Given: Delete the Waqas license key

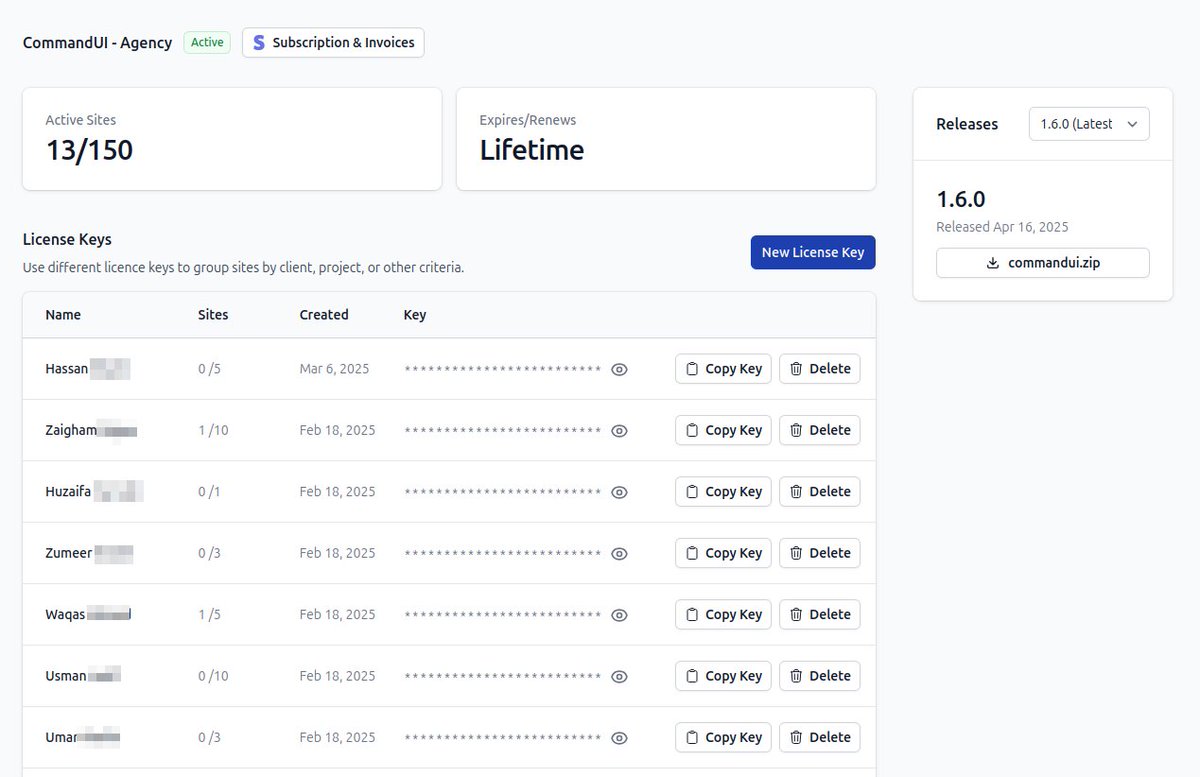Looking at the screenshot, I should pyautogui.click(x=819, y=614).
